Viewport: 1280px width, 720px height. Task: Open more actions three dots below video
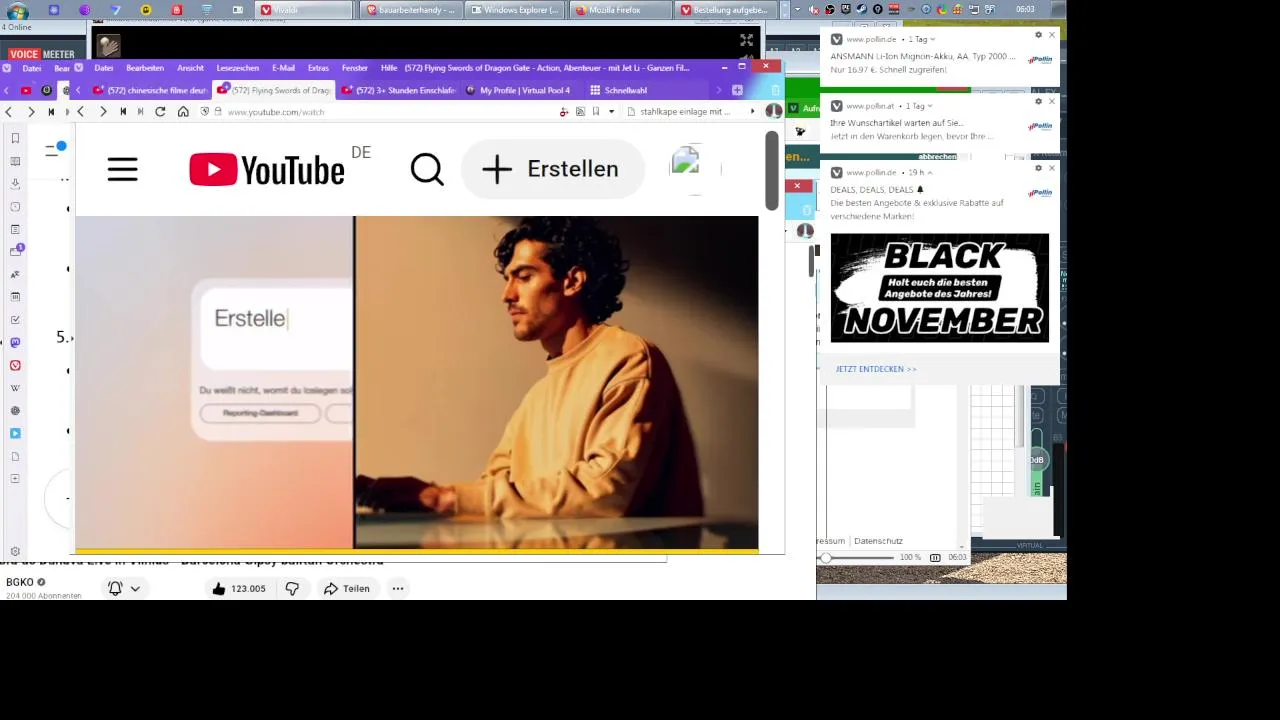coord(398,589)
